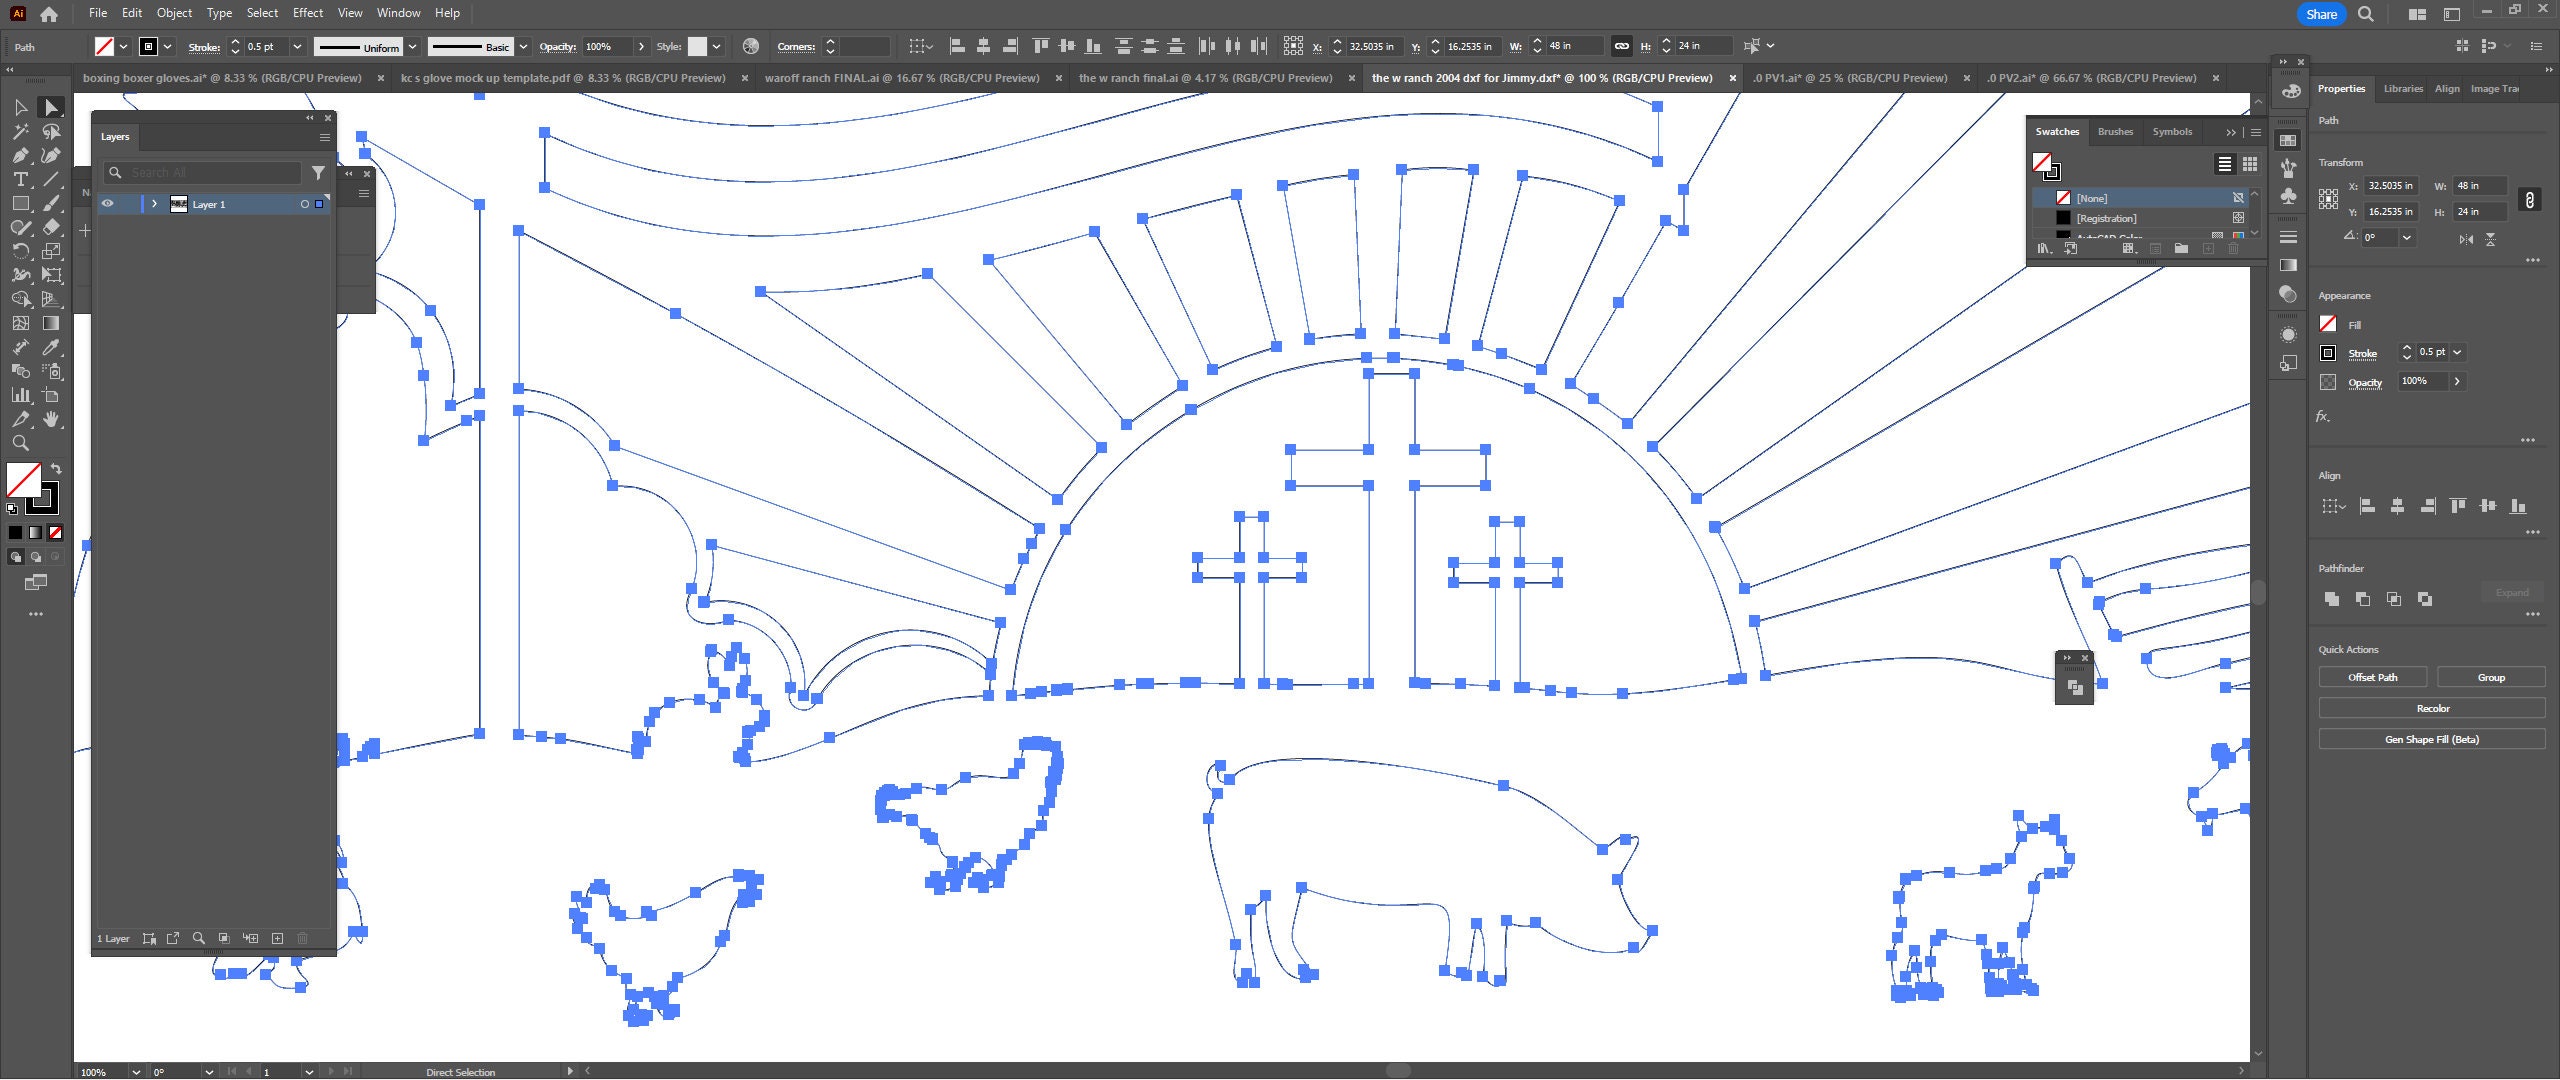Activate the Zoom tool

point(20,442)
